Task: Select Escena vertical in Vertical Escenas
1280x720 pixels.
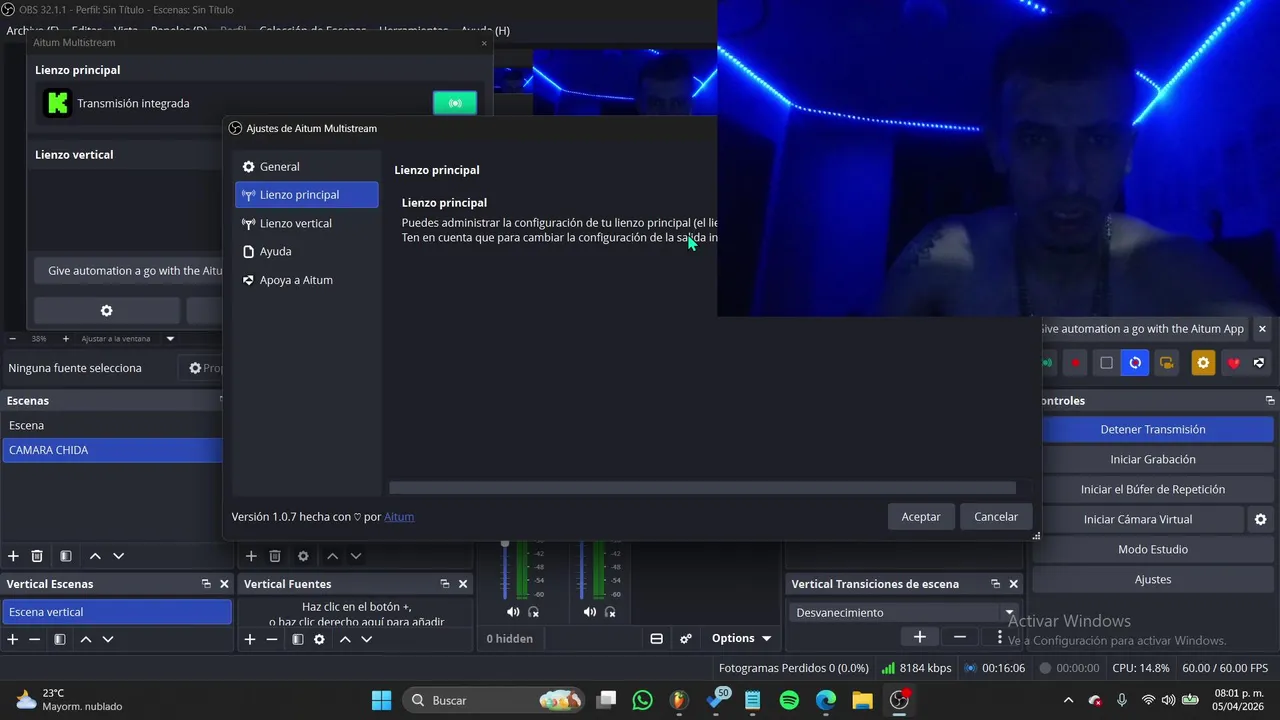Action: pyautogui.click(x=117, y=612)
